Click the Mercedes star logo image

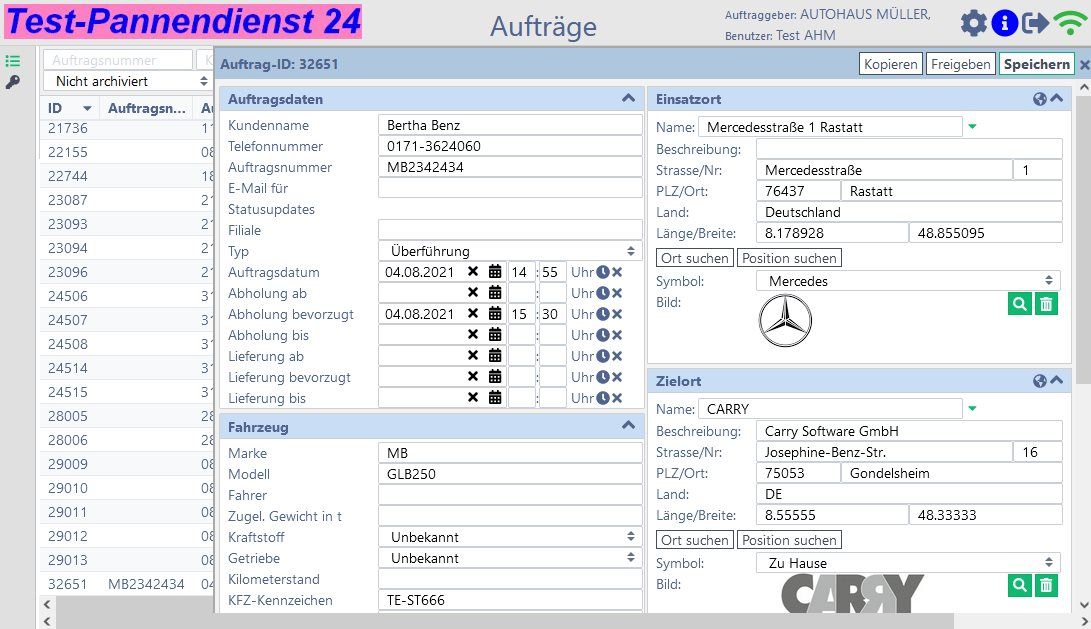click(786, 321)
